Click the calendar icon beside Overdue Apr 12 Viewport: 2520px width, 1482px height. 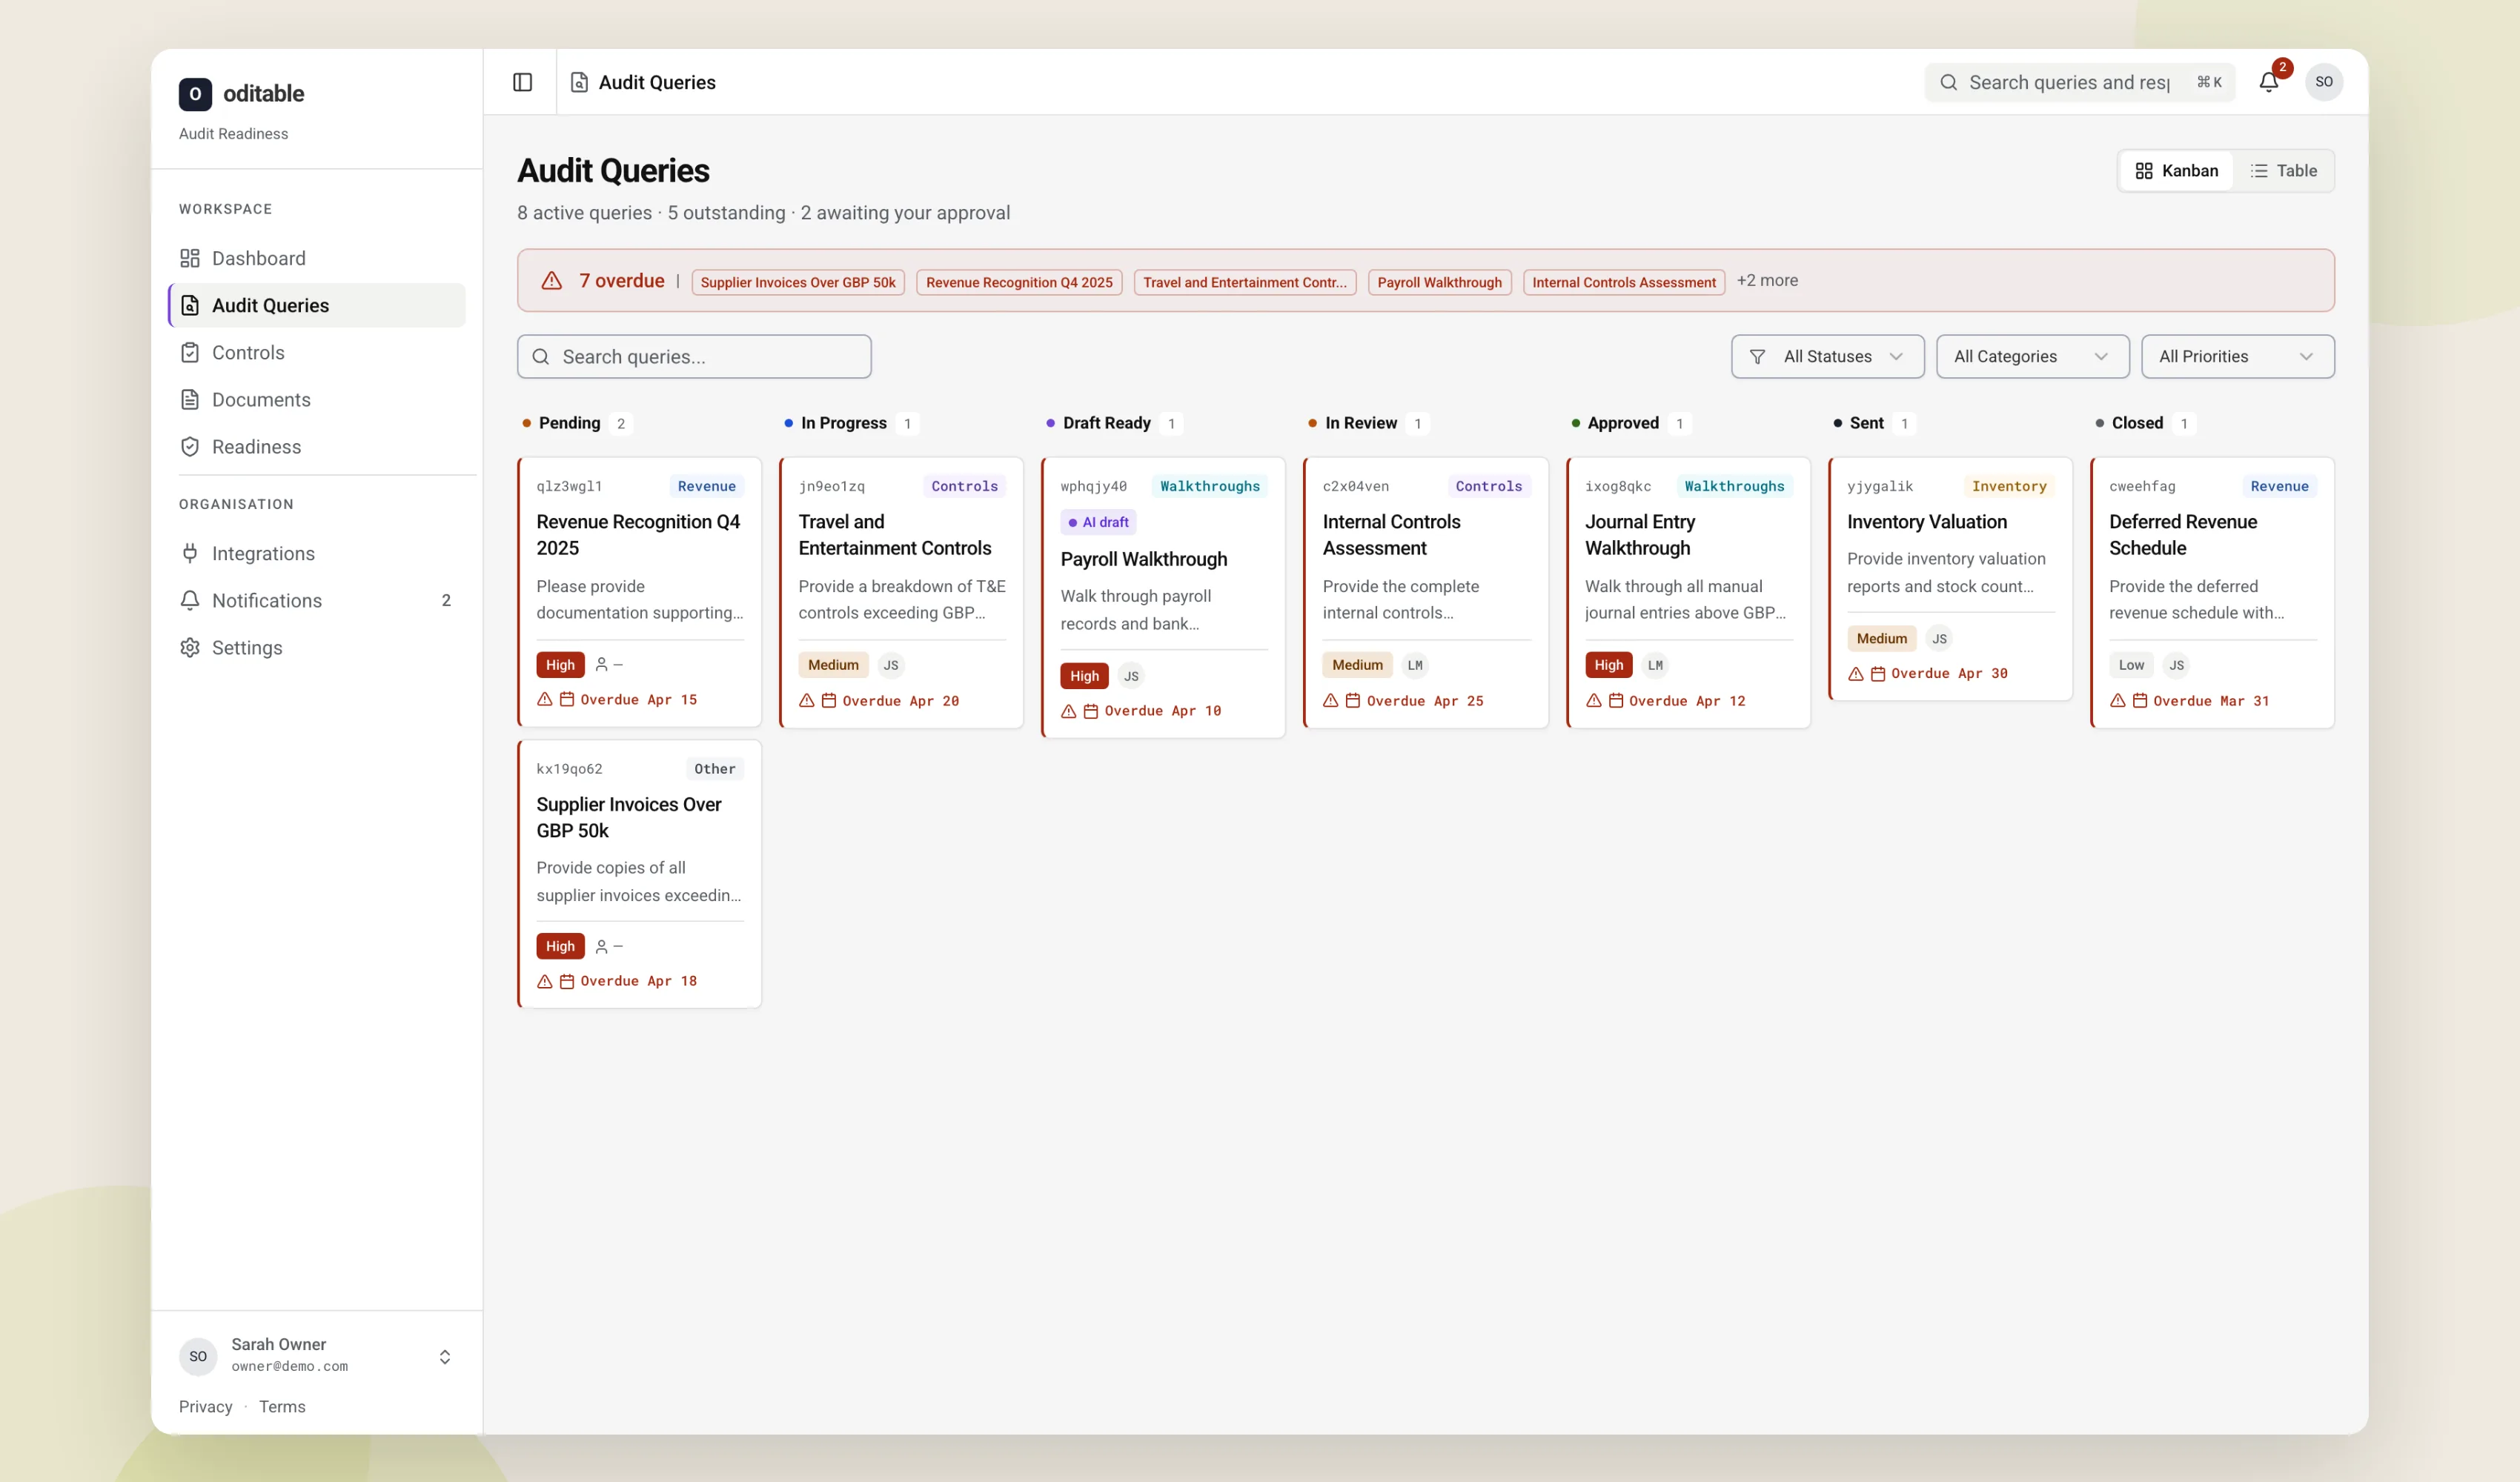click(1615, 701)
